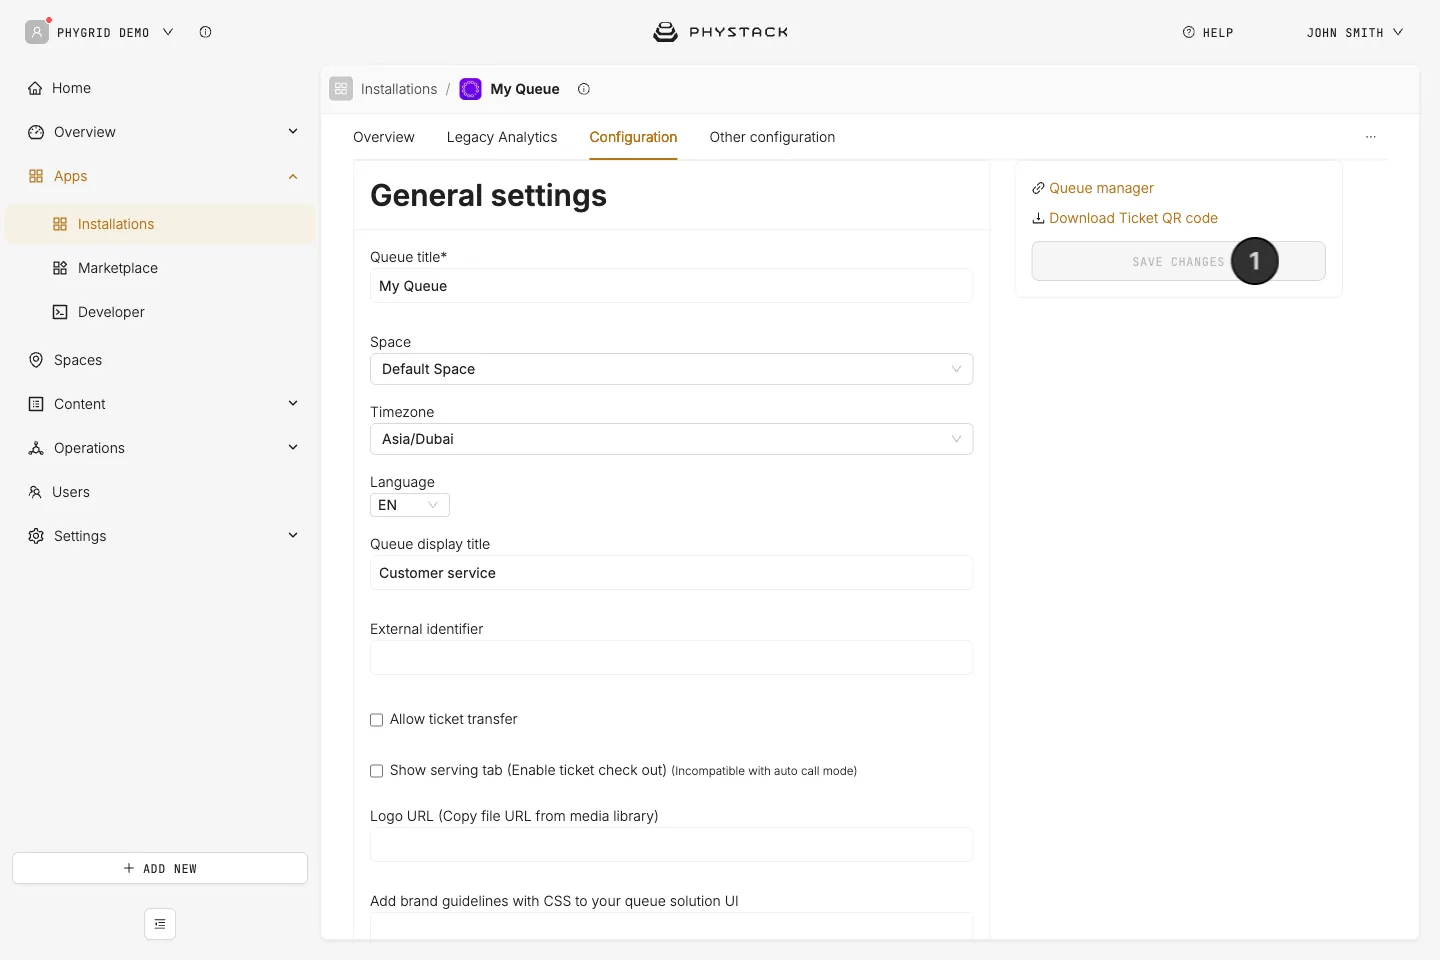Viewport: 1440px width, 960px height.
Task: Switch to the Legacy Analytics tab
Action: [x=502, y=137]
